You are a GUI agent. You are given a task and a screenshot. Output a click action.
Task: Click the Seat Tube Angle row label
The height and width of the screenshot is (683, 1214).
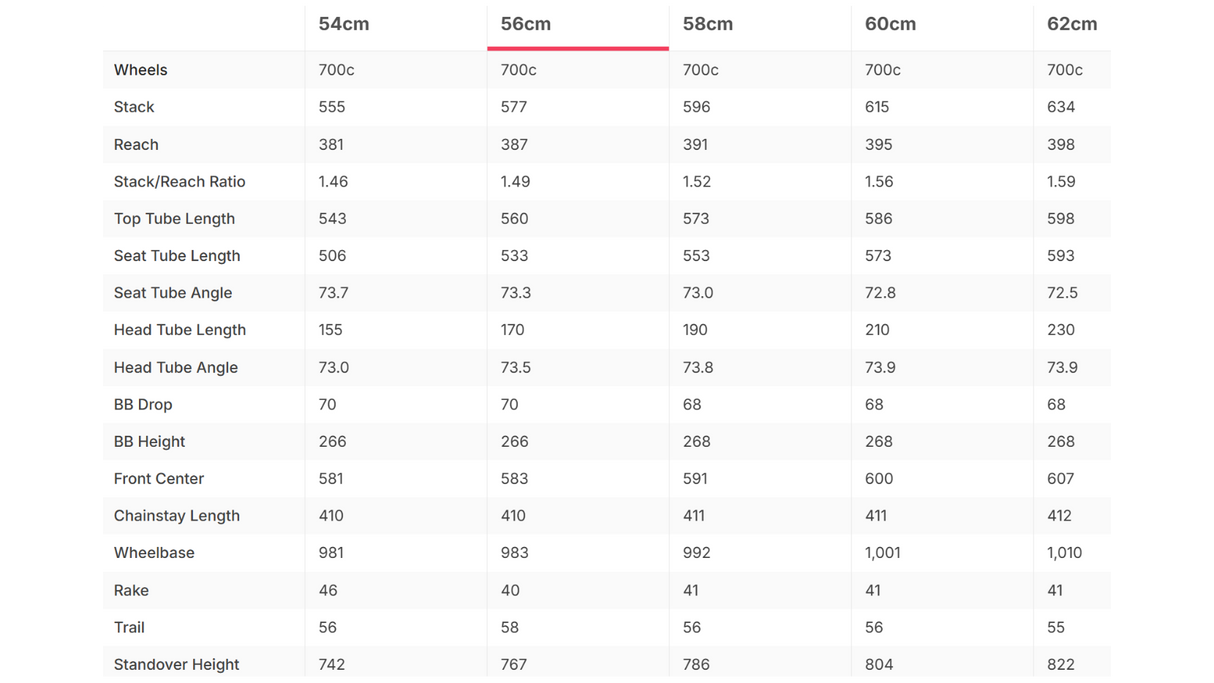click(x=173, y=293)
